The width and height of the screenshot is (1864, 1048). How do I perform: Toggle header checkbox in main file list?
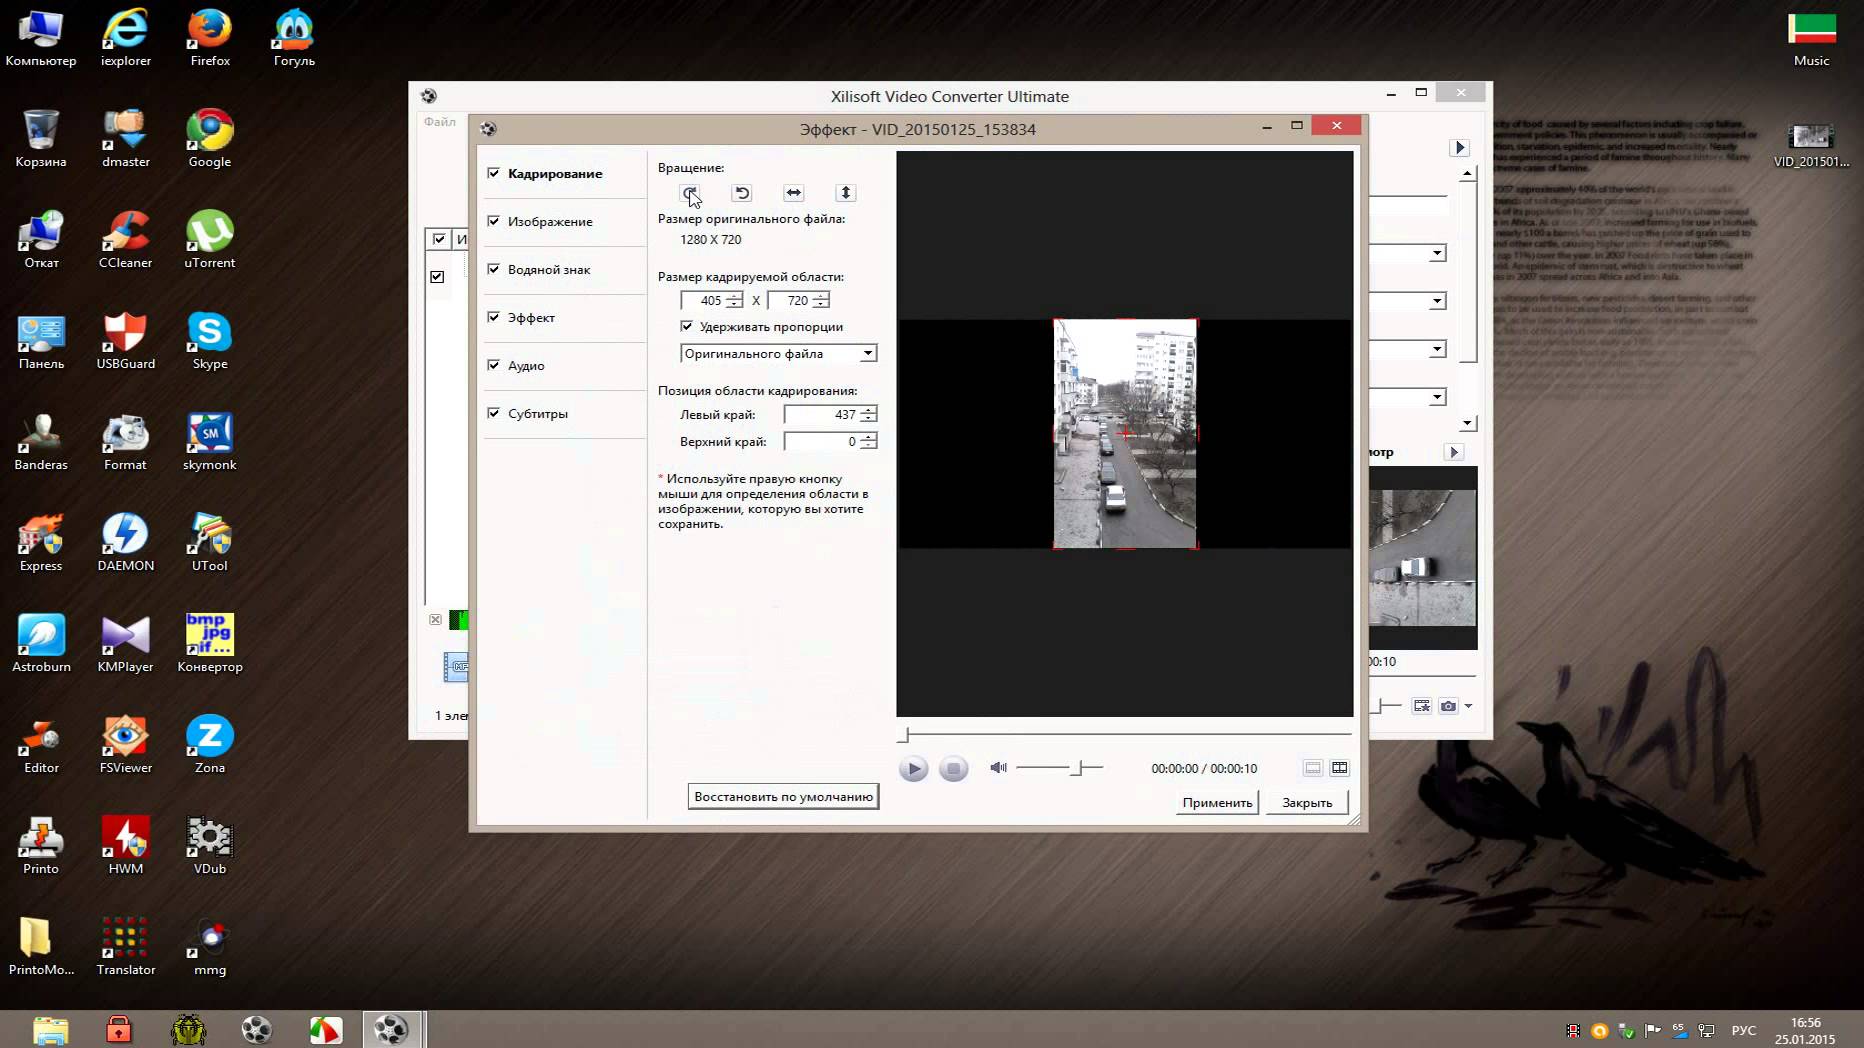438,239
